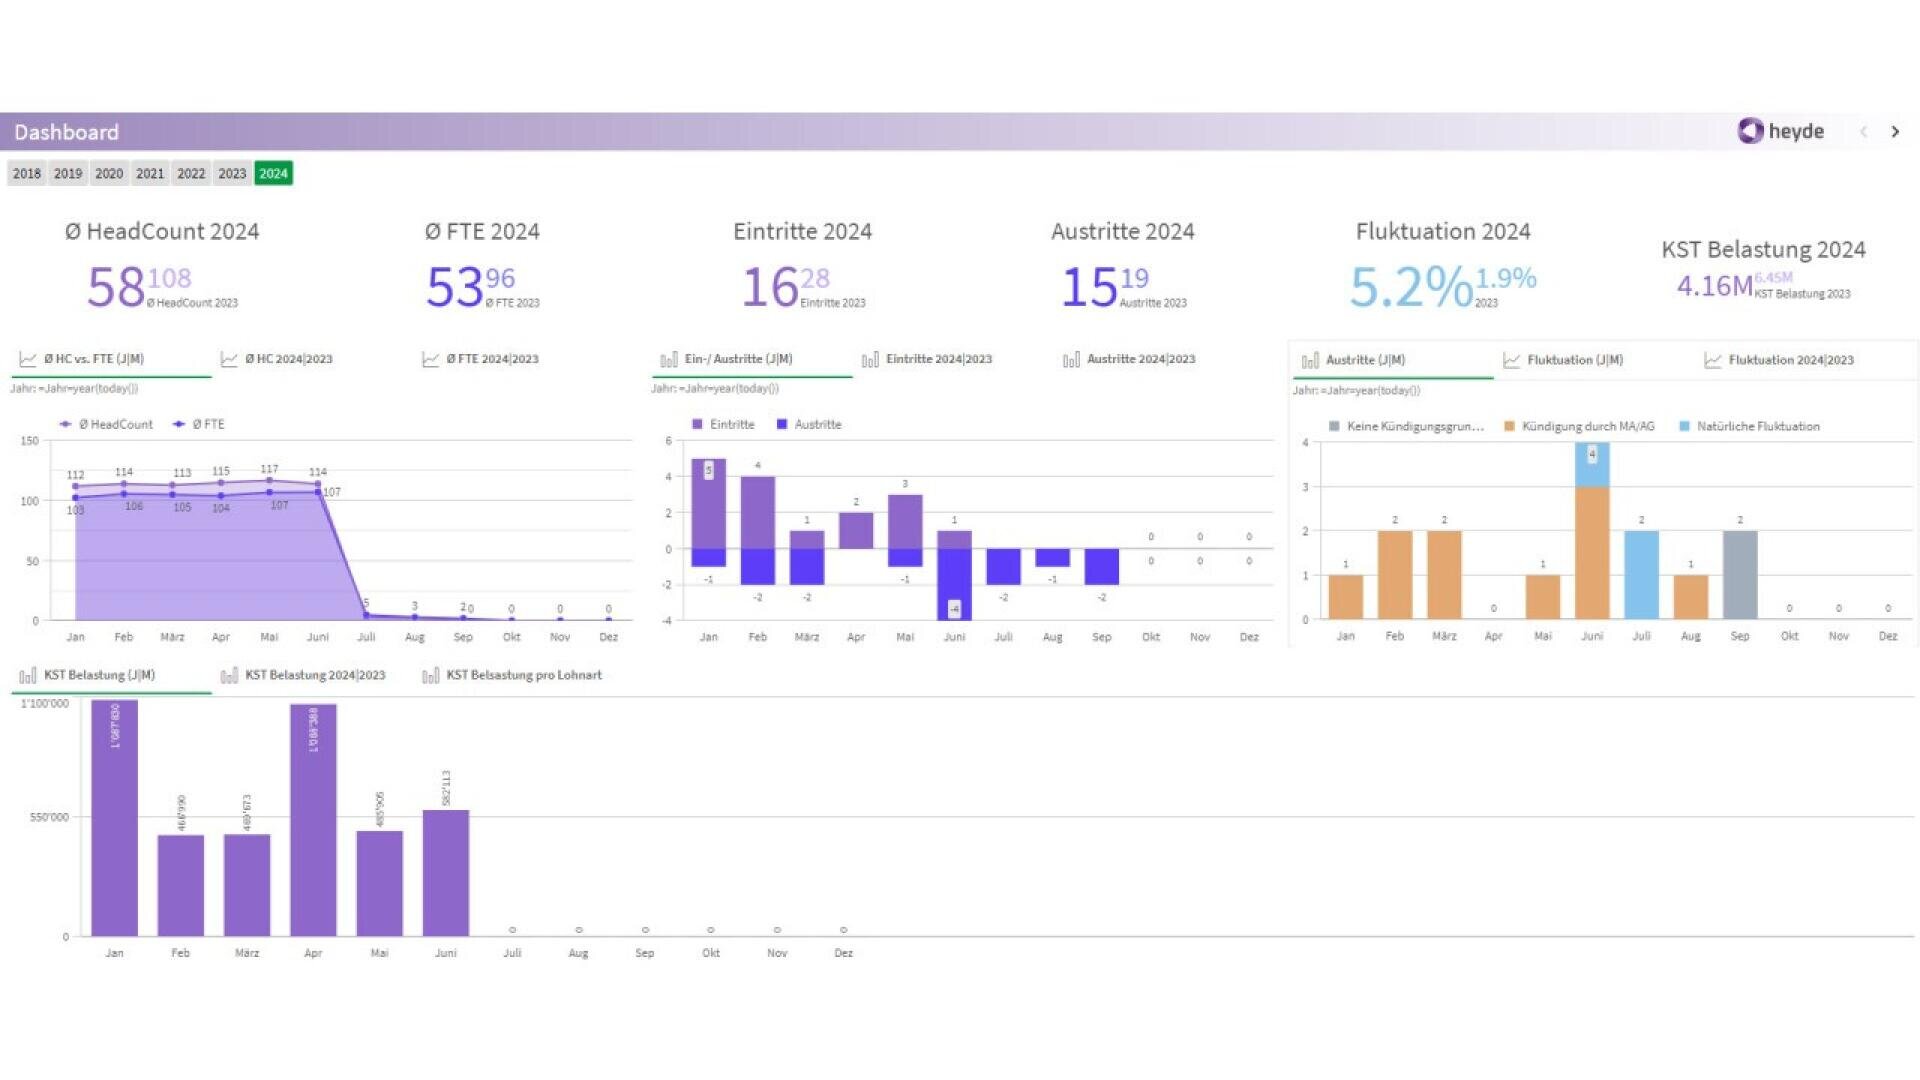The height and width of the screenshot is (1080, 1920).
Task: Click the Austritte legend color swatch
Action: (x=782, y=424)
